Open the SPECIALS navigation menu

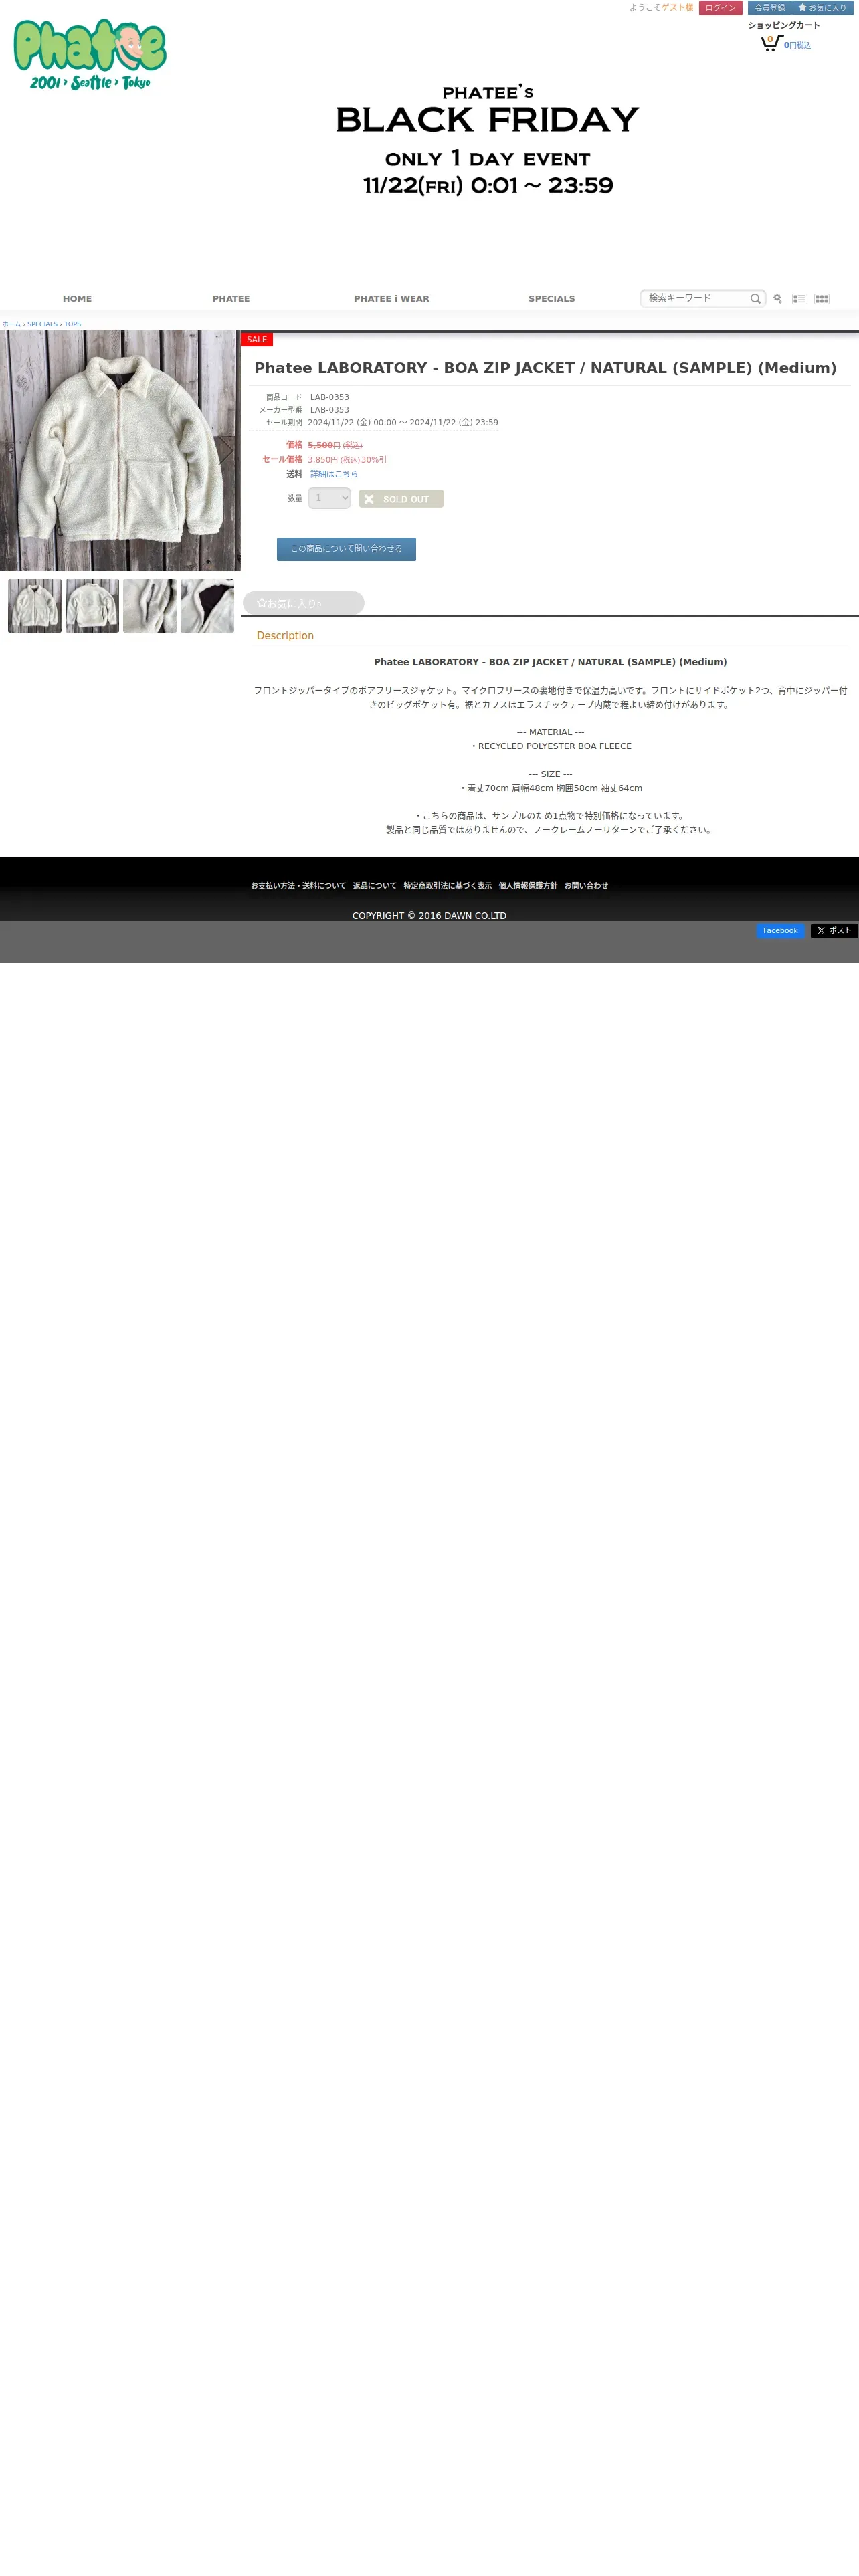(x=552, y=299)
